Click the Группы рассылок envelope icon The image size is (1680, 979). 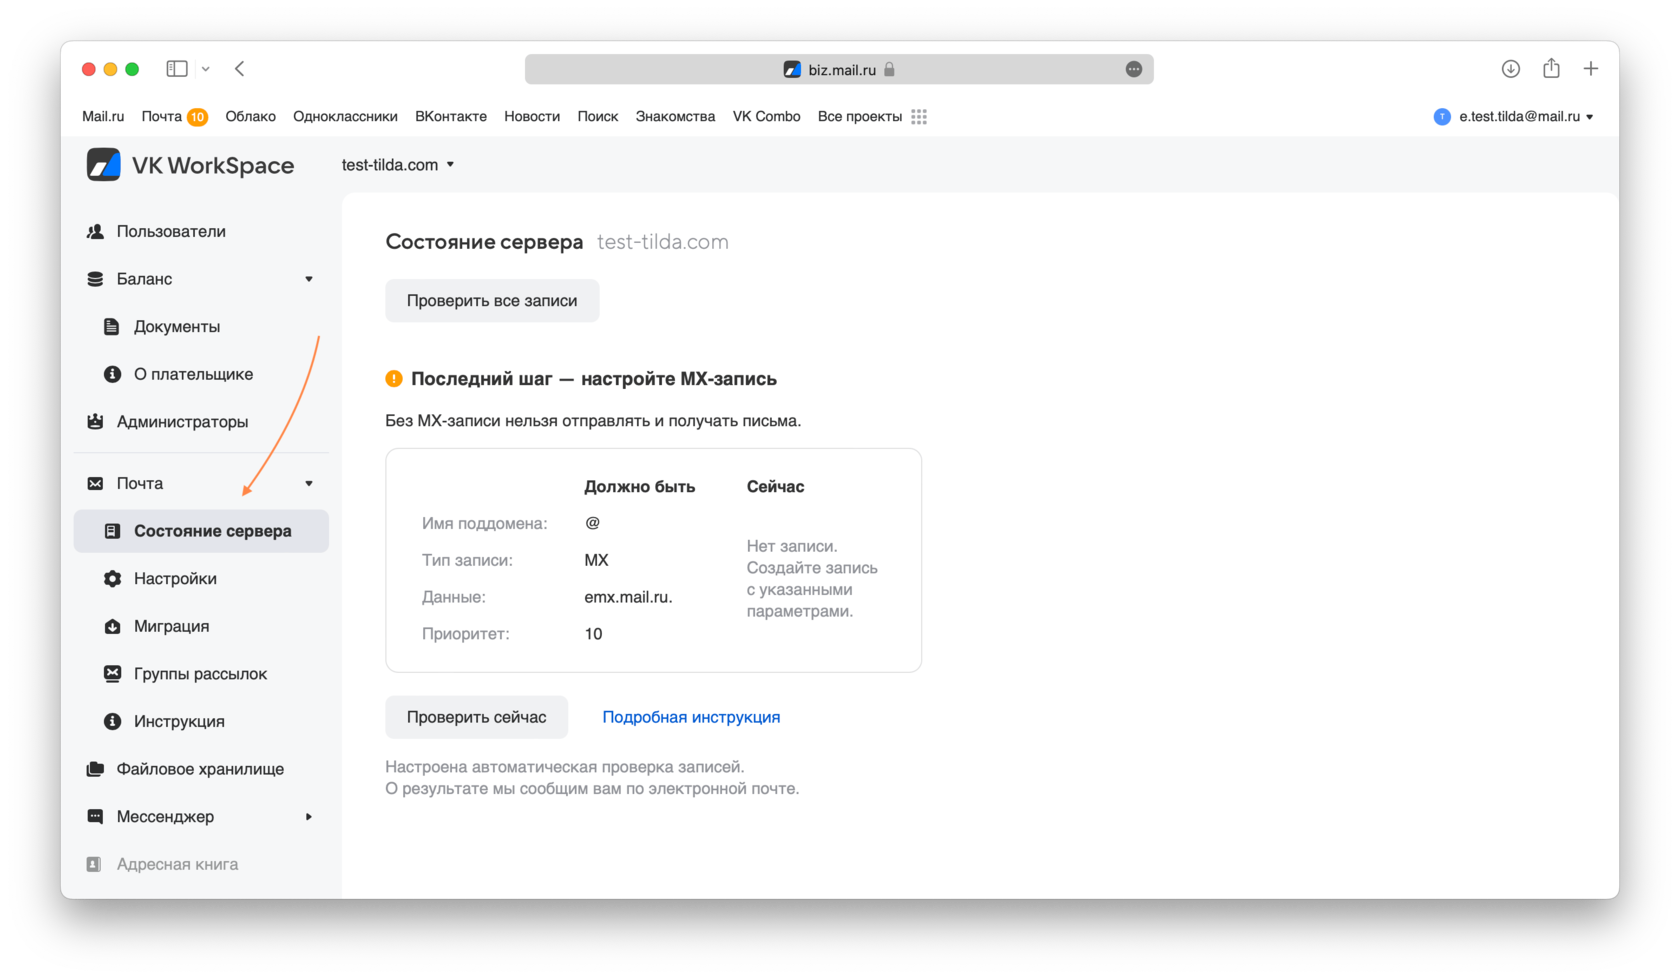click(x=112, y=674)
